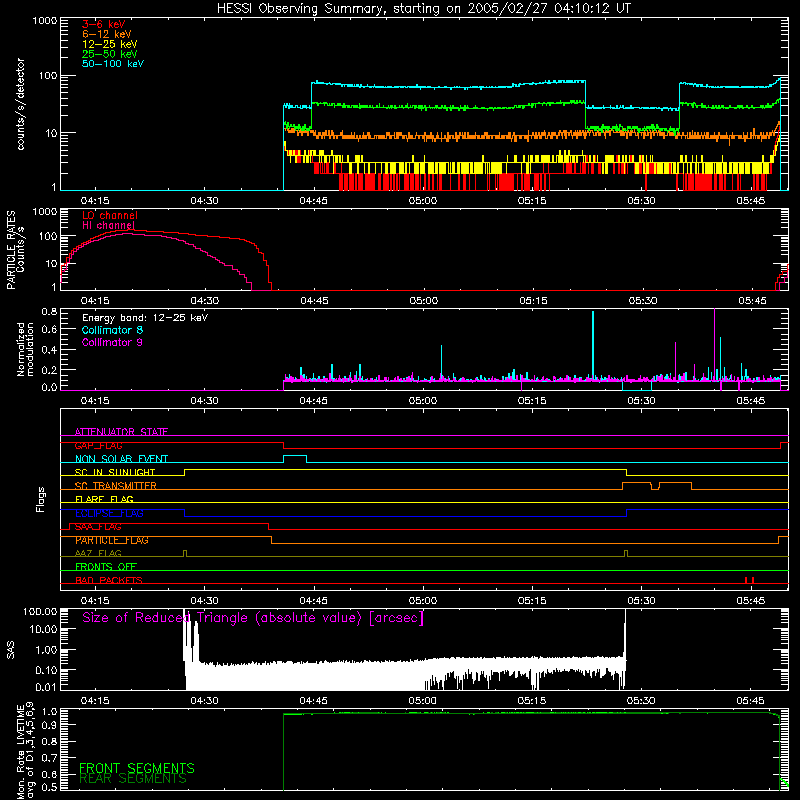Click the ECLIPSE_FLAG label
Image resolution: width=800 pixels, height=800 pixels.
point(109,513)
